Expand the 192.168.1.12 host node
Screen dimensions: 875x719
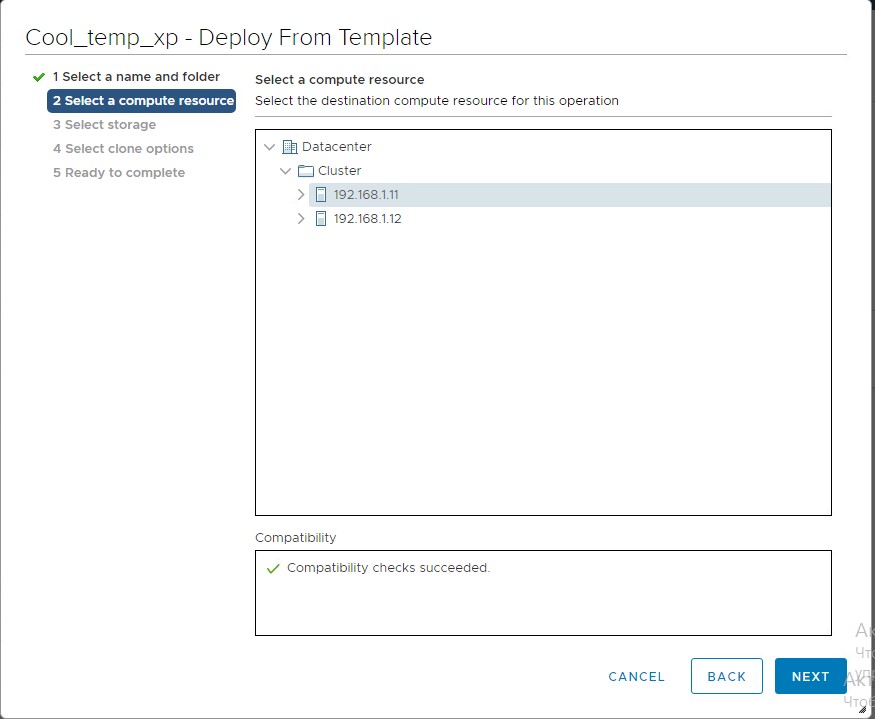tap(301, 219)
